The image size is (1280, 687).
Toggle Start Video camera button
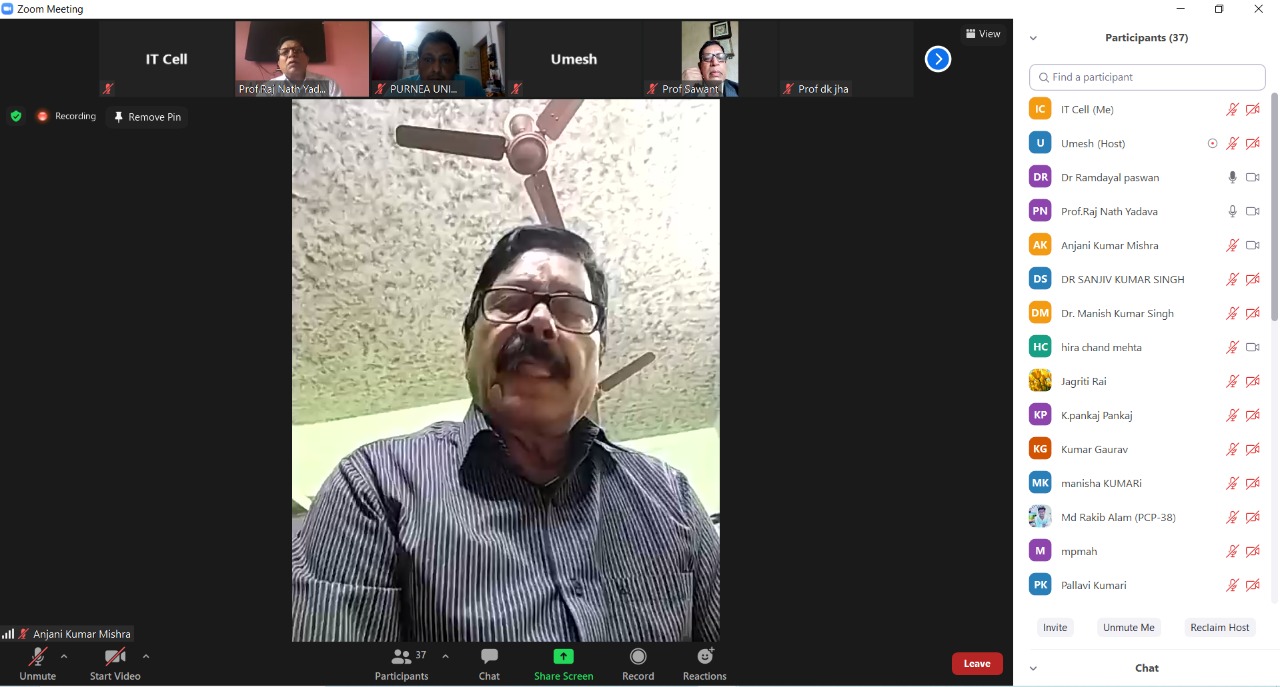click(115, 658)
